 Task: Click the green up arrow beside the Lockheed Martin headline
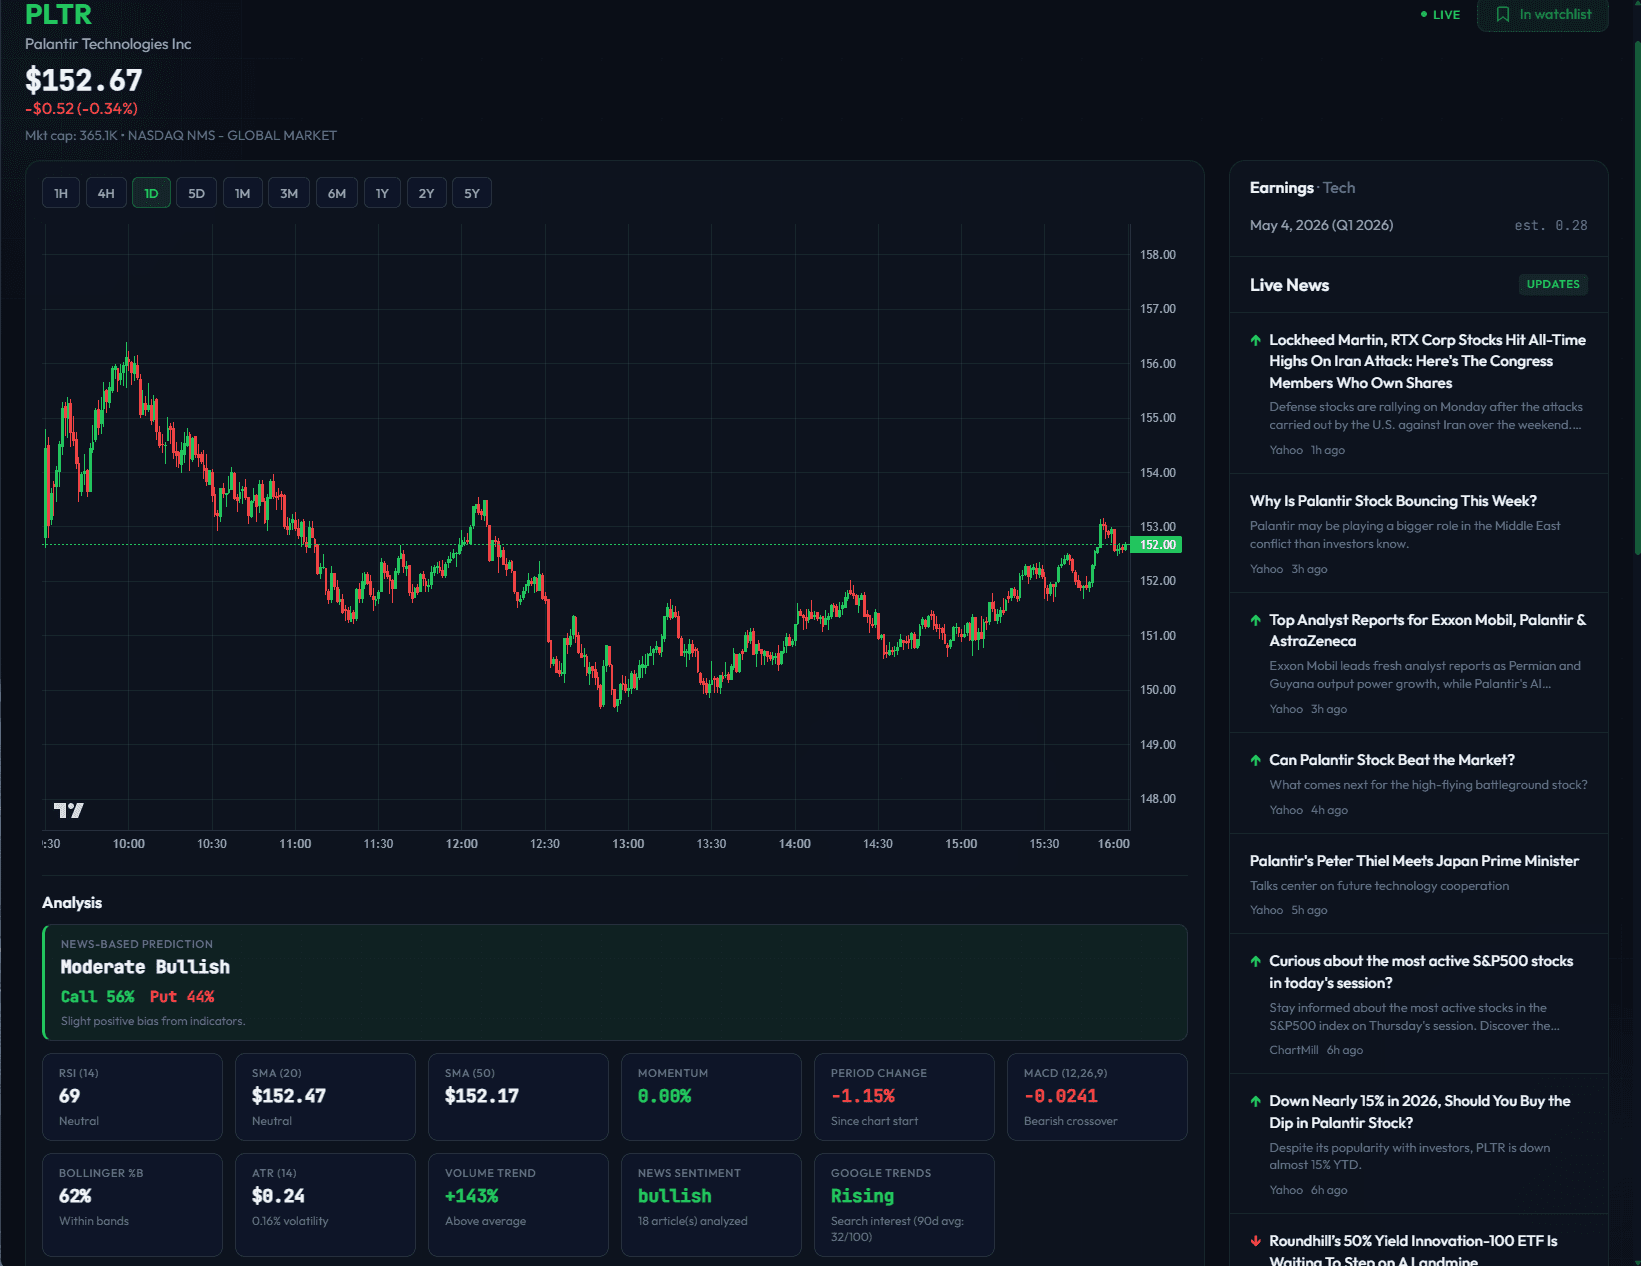tap(1254, 340)
